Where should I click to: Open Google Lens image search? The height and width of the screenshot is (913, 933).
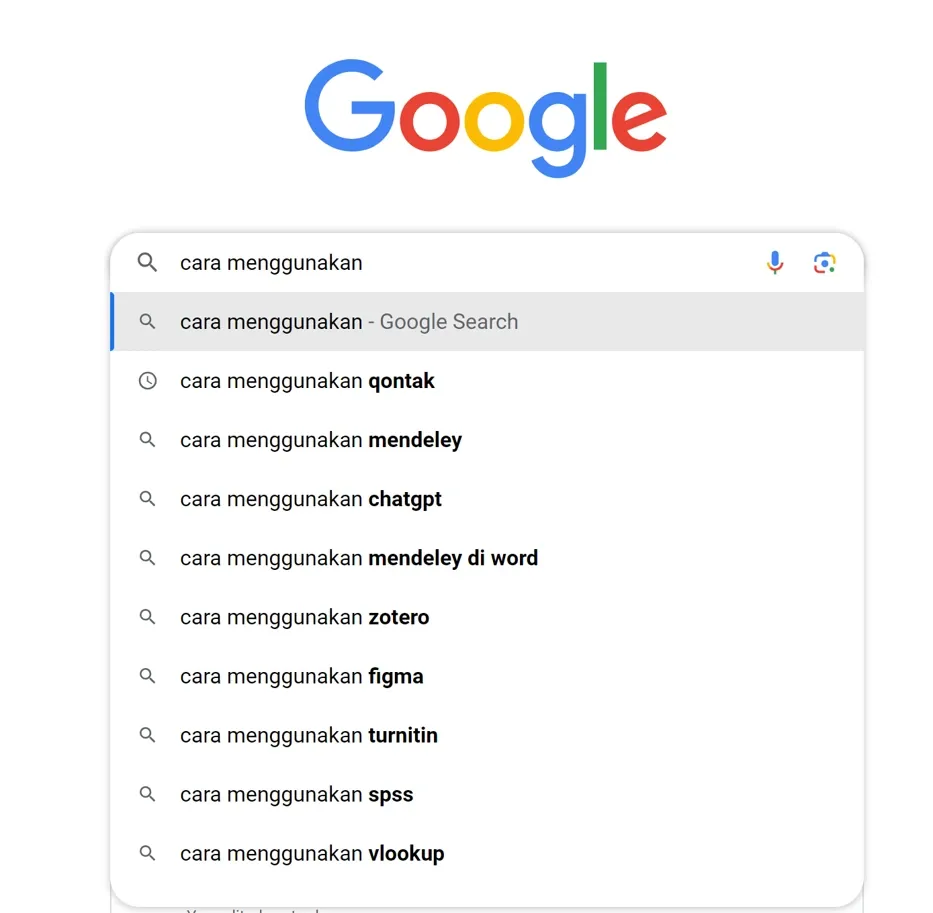pos(824,263)
